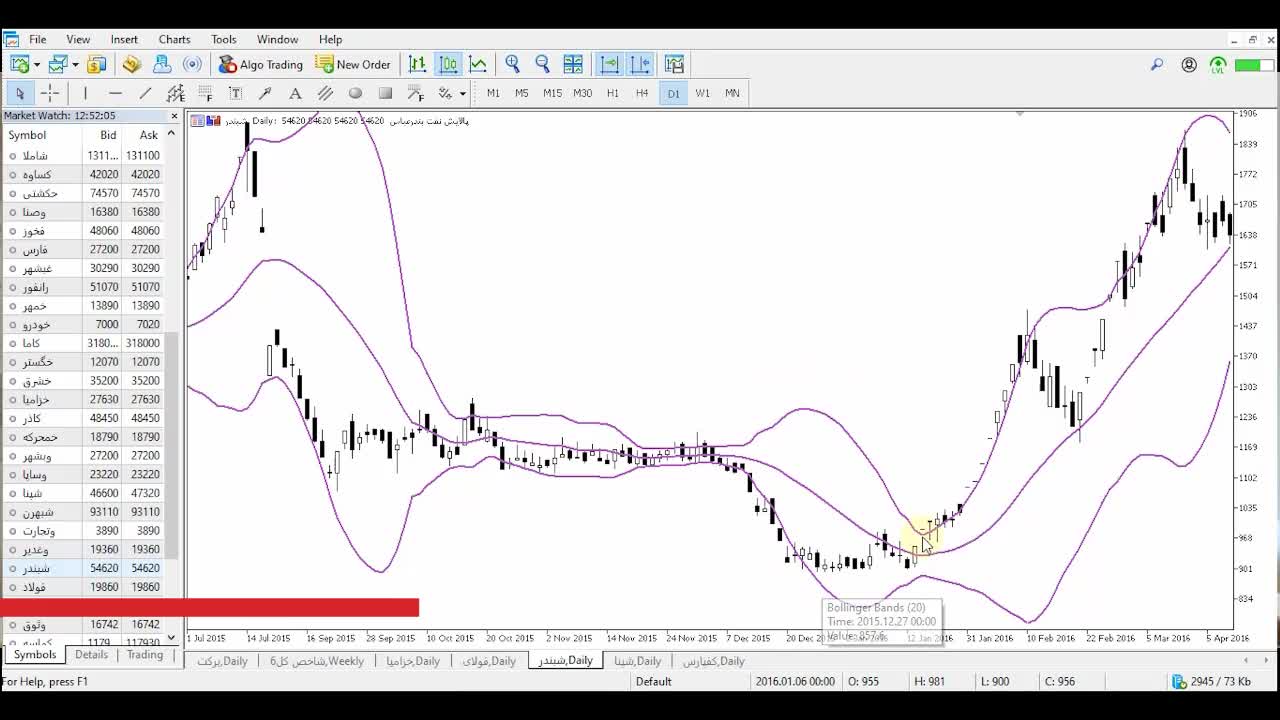
Task: Switch chart to bar chart display
Action: click(x=417, y=64)
